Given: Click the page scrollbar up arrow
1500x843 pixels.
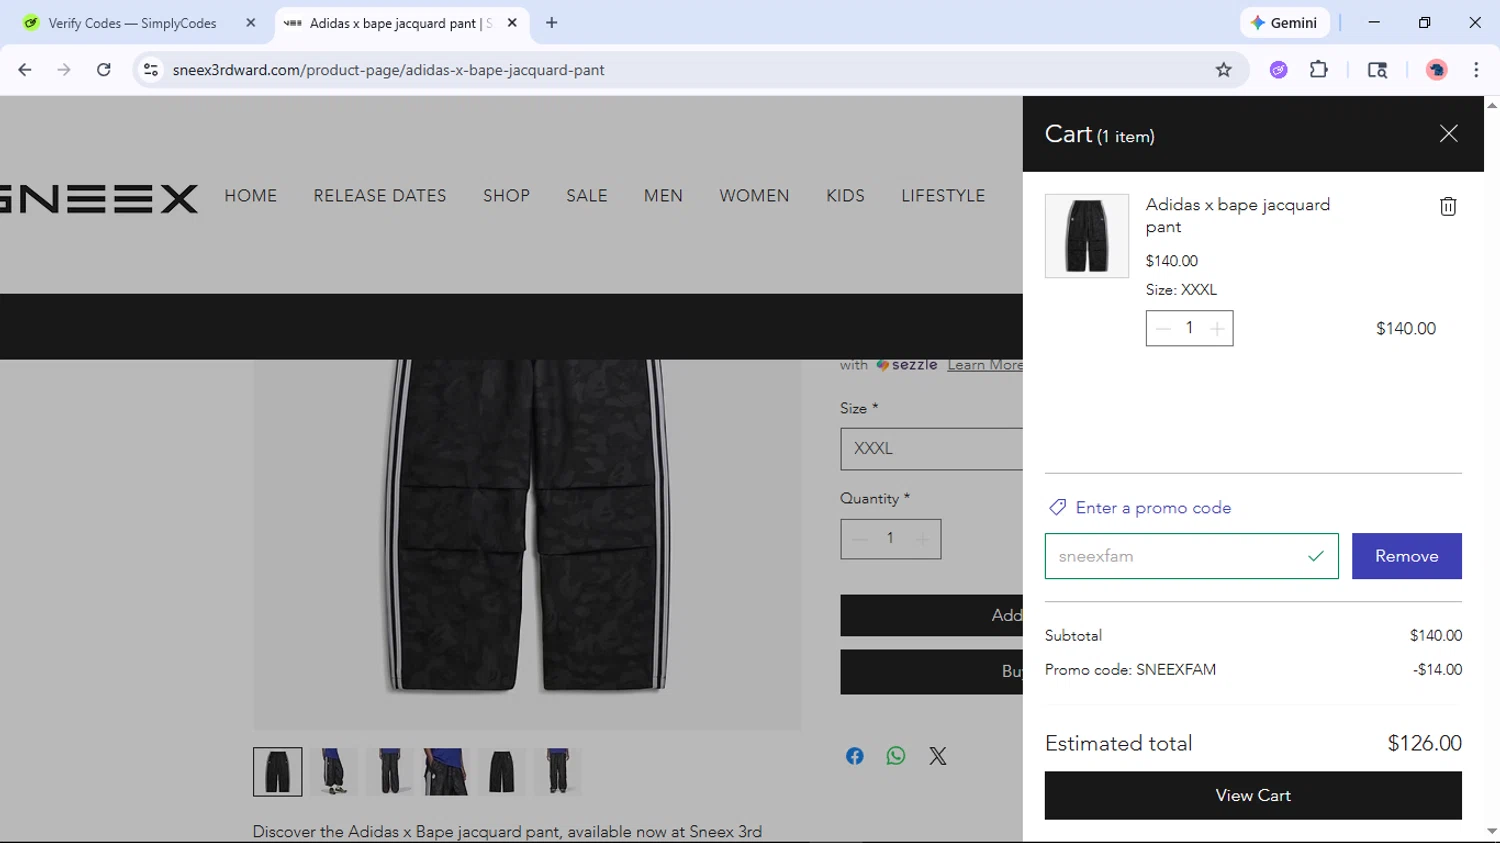Looking at the screenshot, I should point(1492,104).
